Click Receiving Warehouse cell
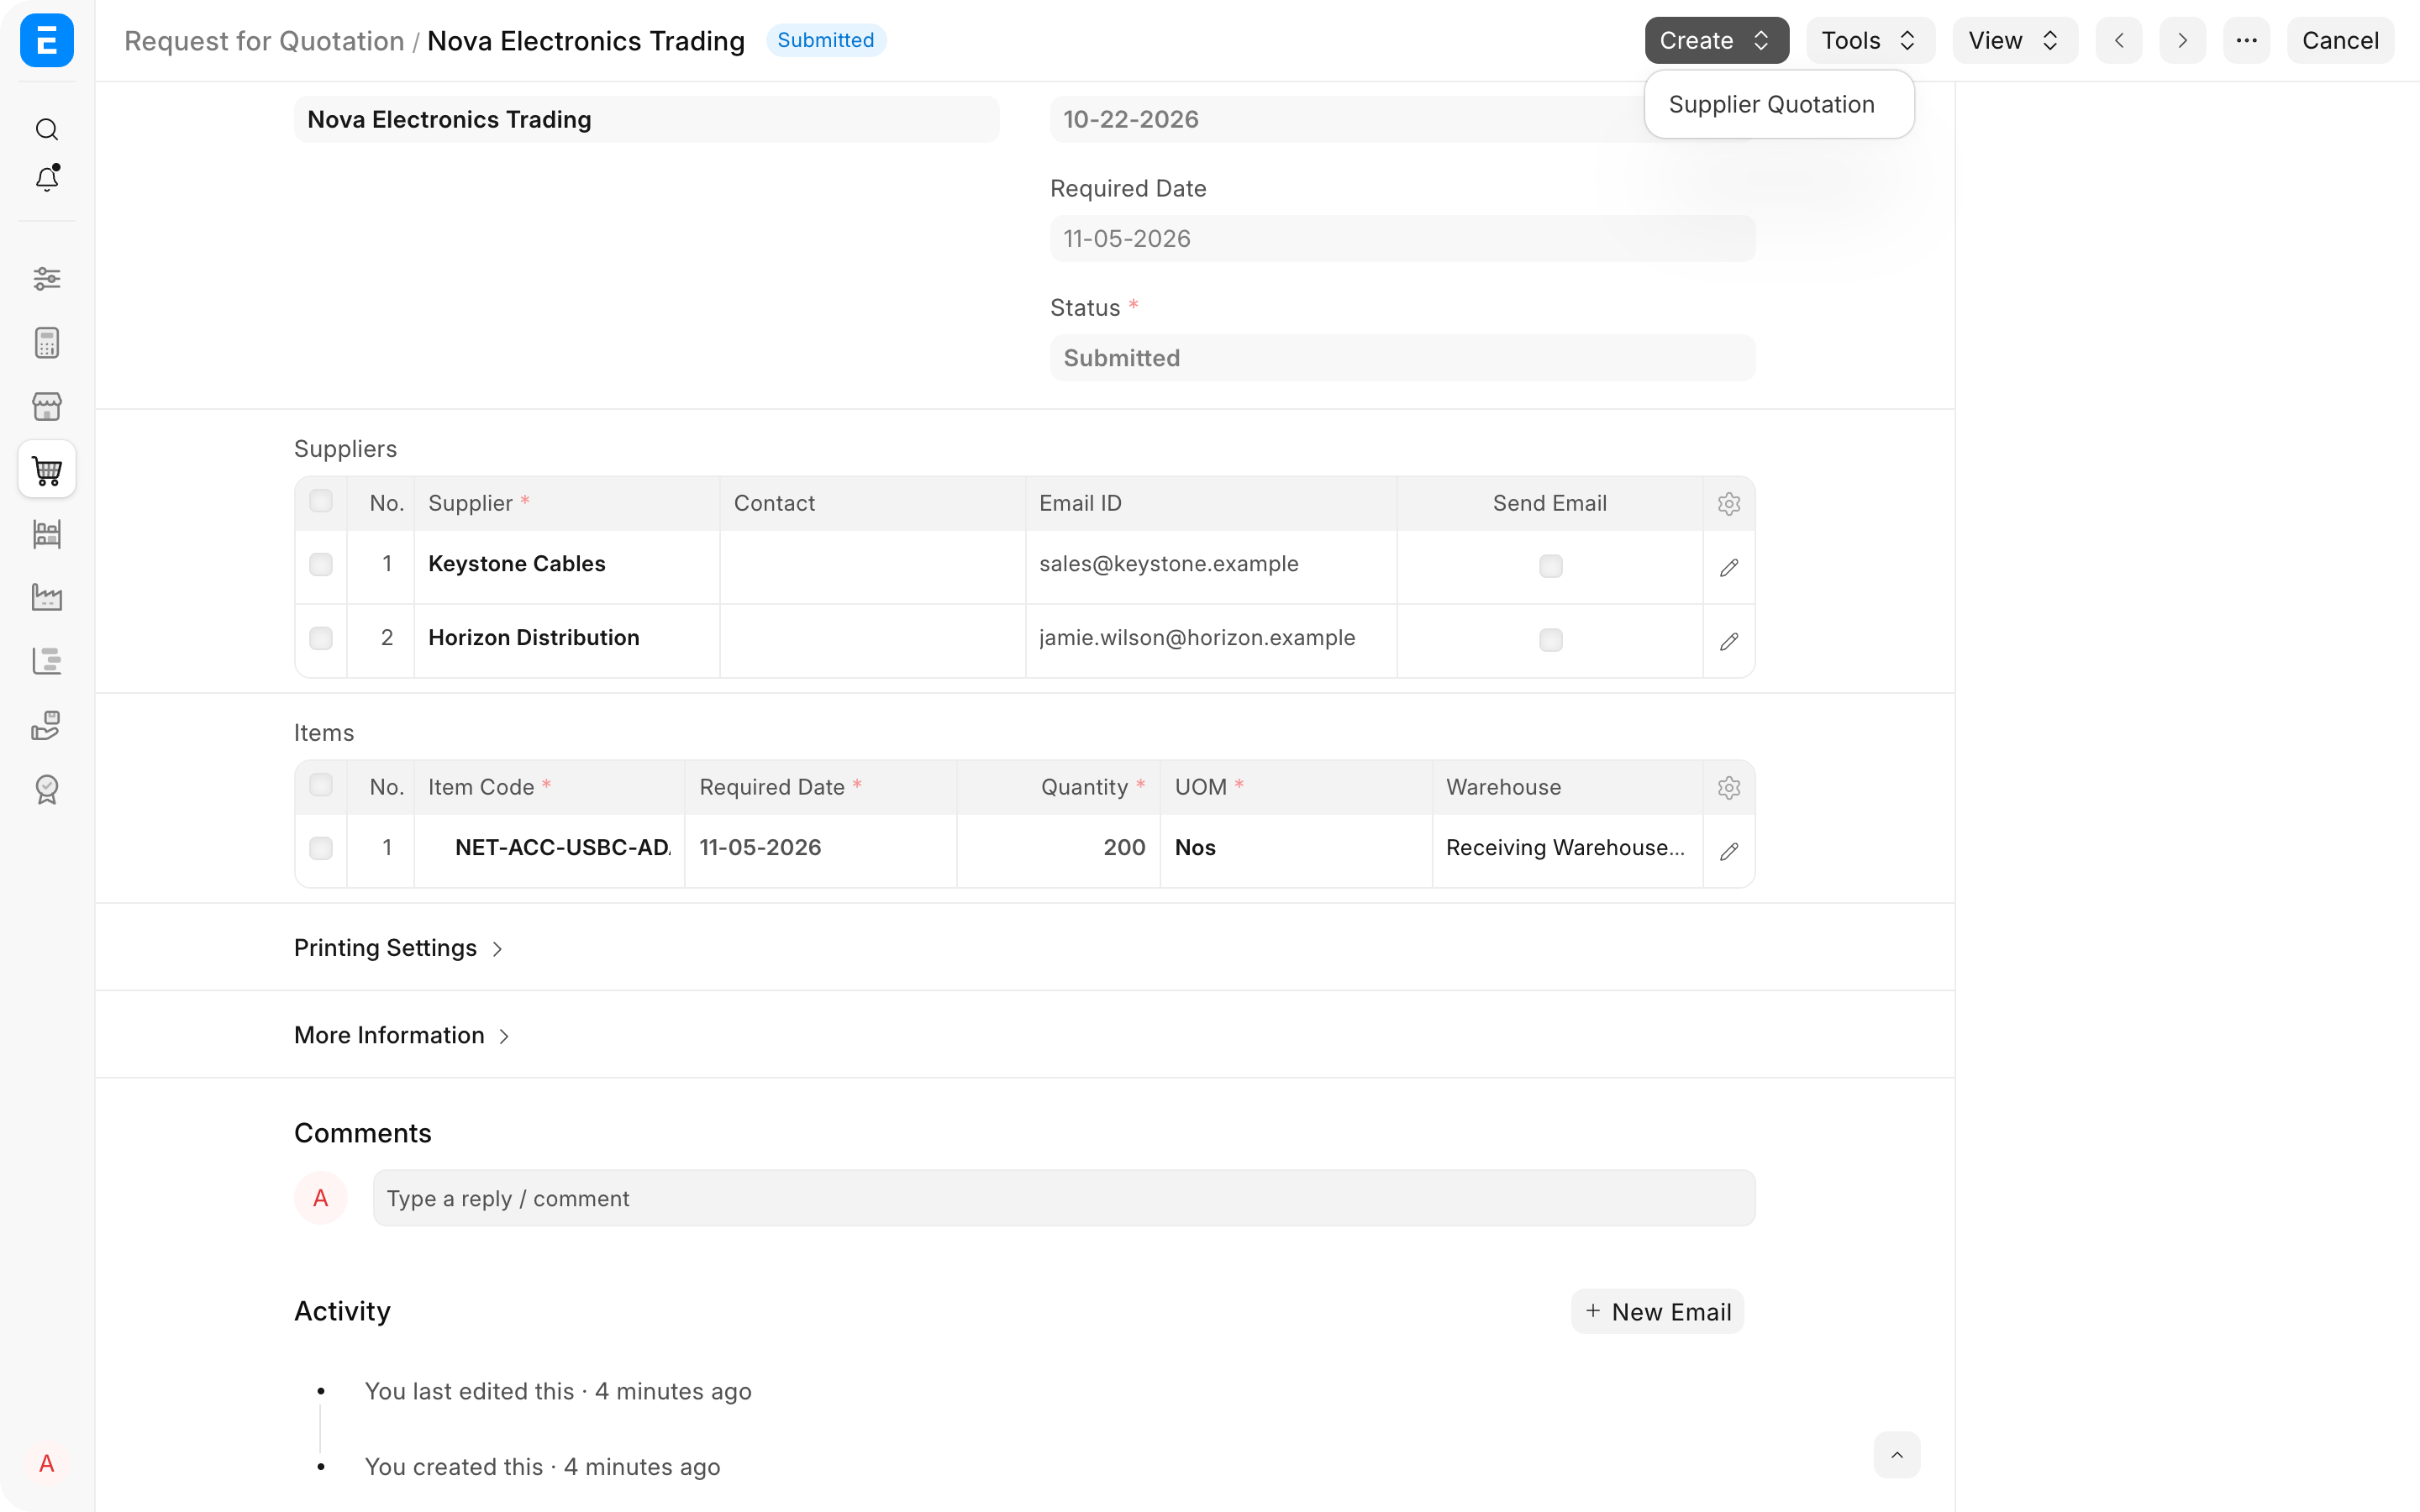Screen dimensions: 2420x1512 click(1567, 849)
